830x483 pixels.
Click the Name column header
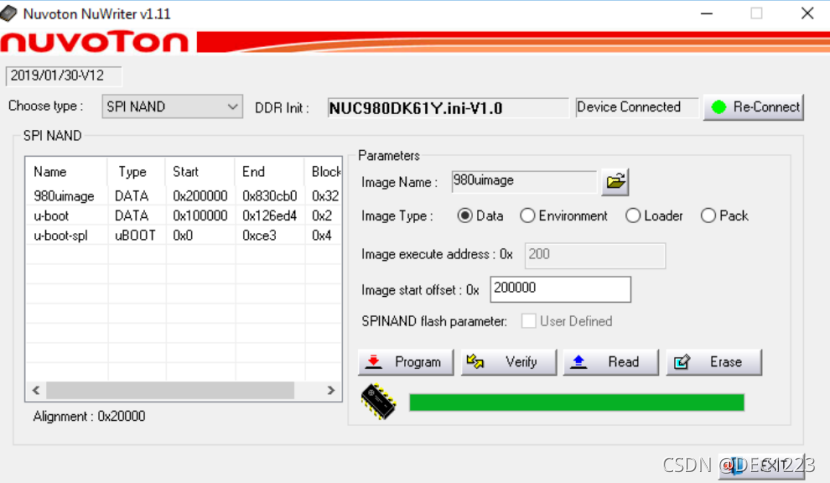[67, 172]
